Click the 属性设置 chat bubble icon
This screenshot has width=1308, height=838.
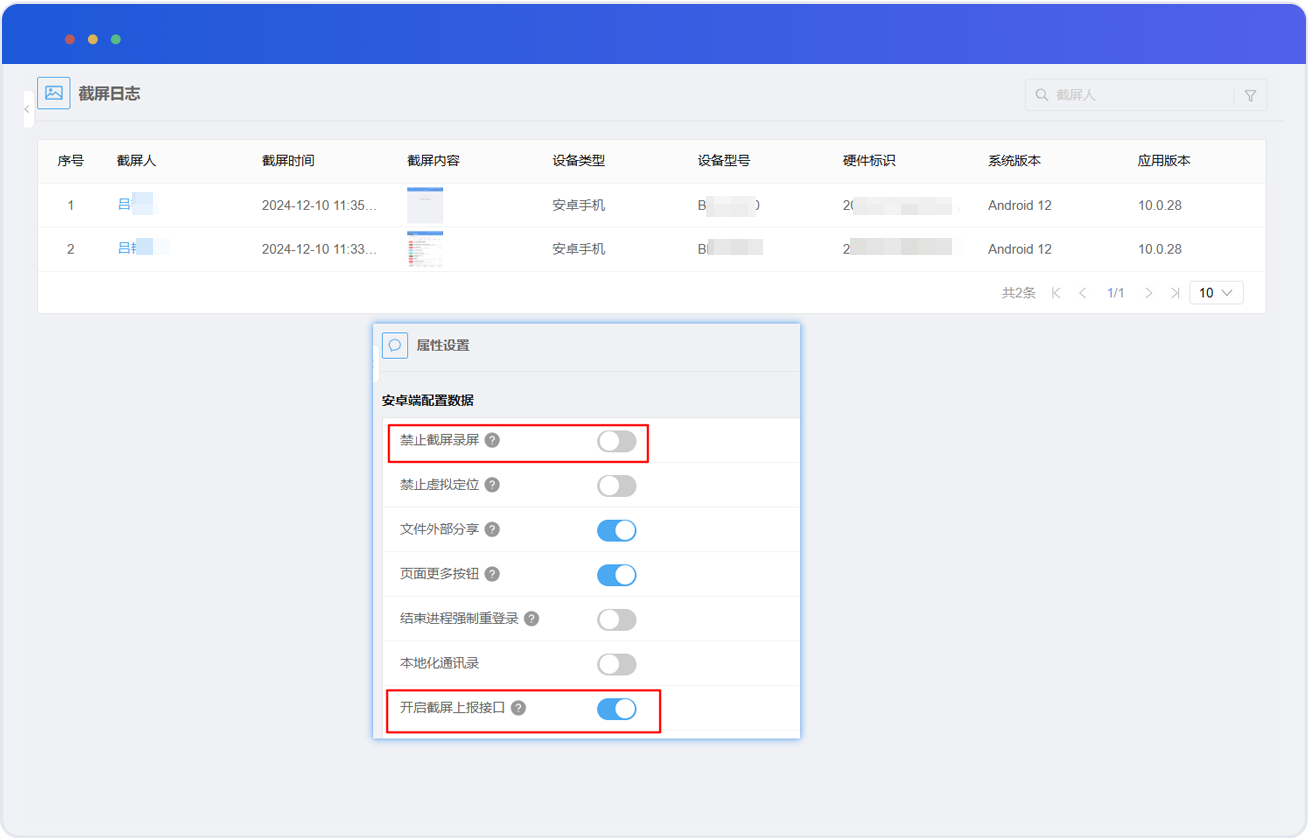pos(395,345)
